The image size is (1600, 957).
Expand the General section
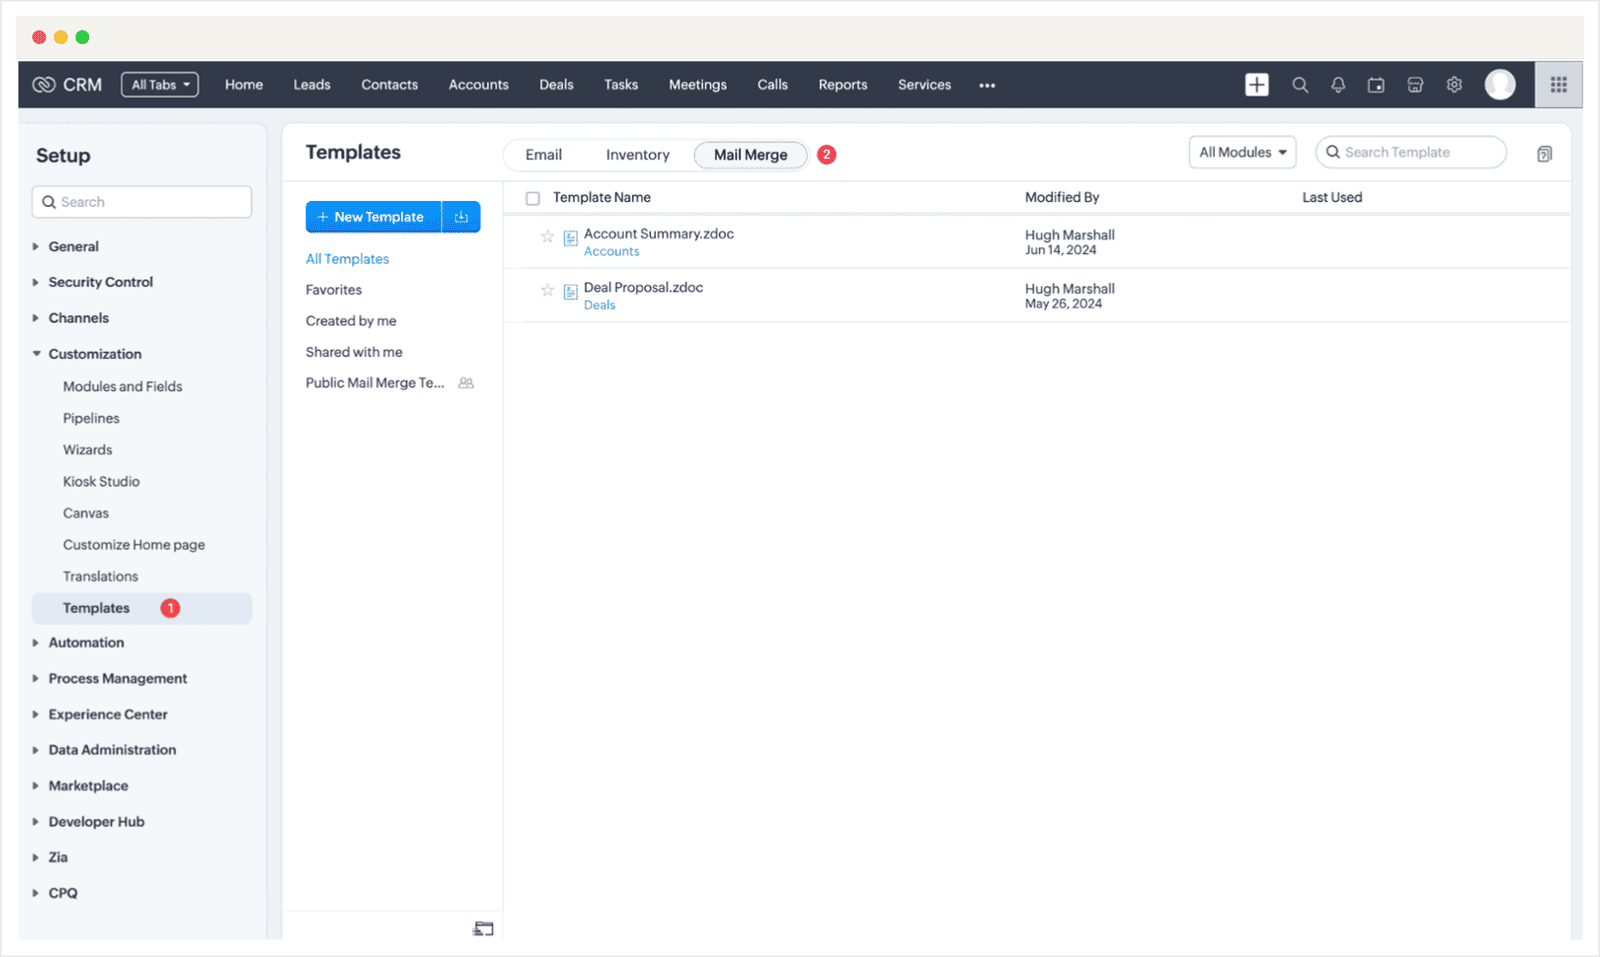point(36,247)
